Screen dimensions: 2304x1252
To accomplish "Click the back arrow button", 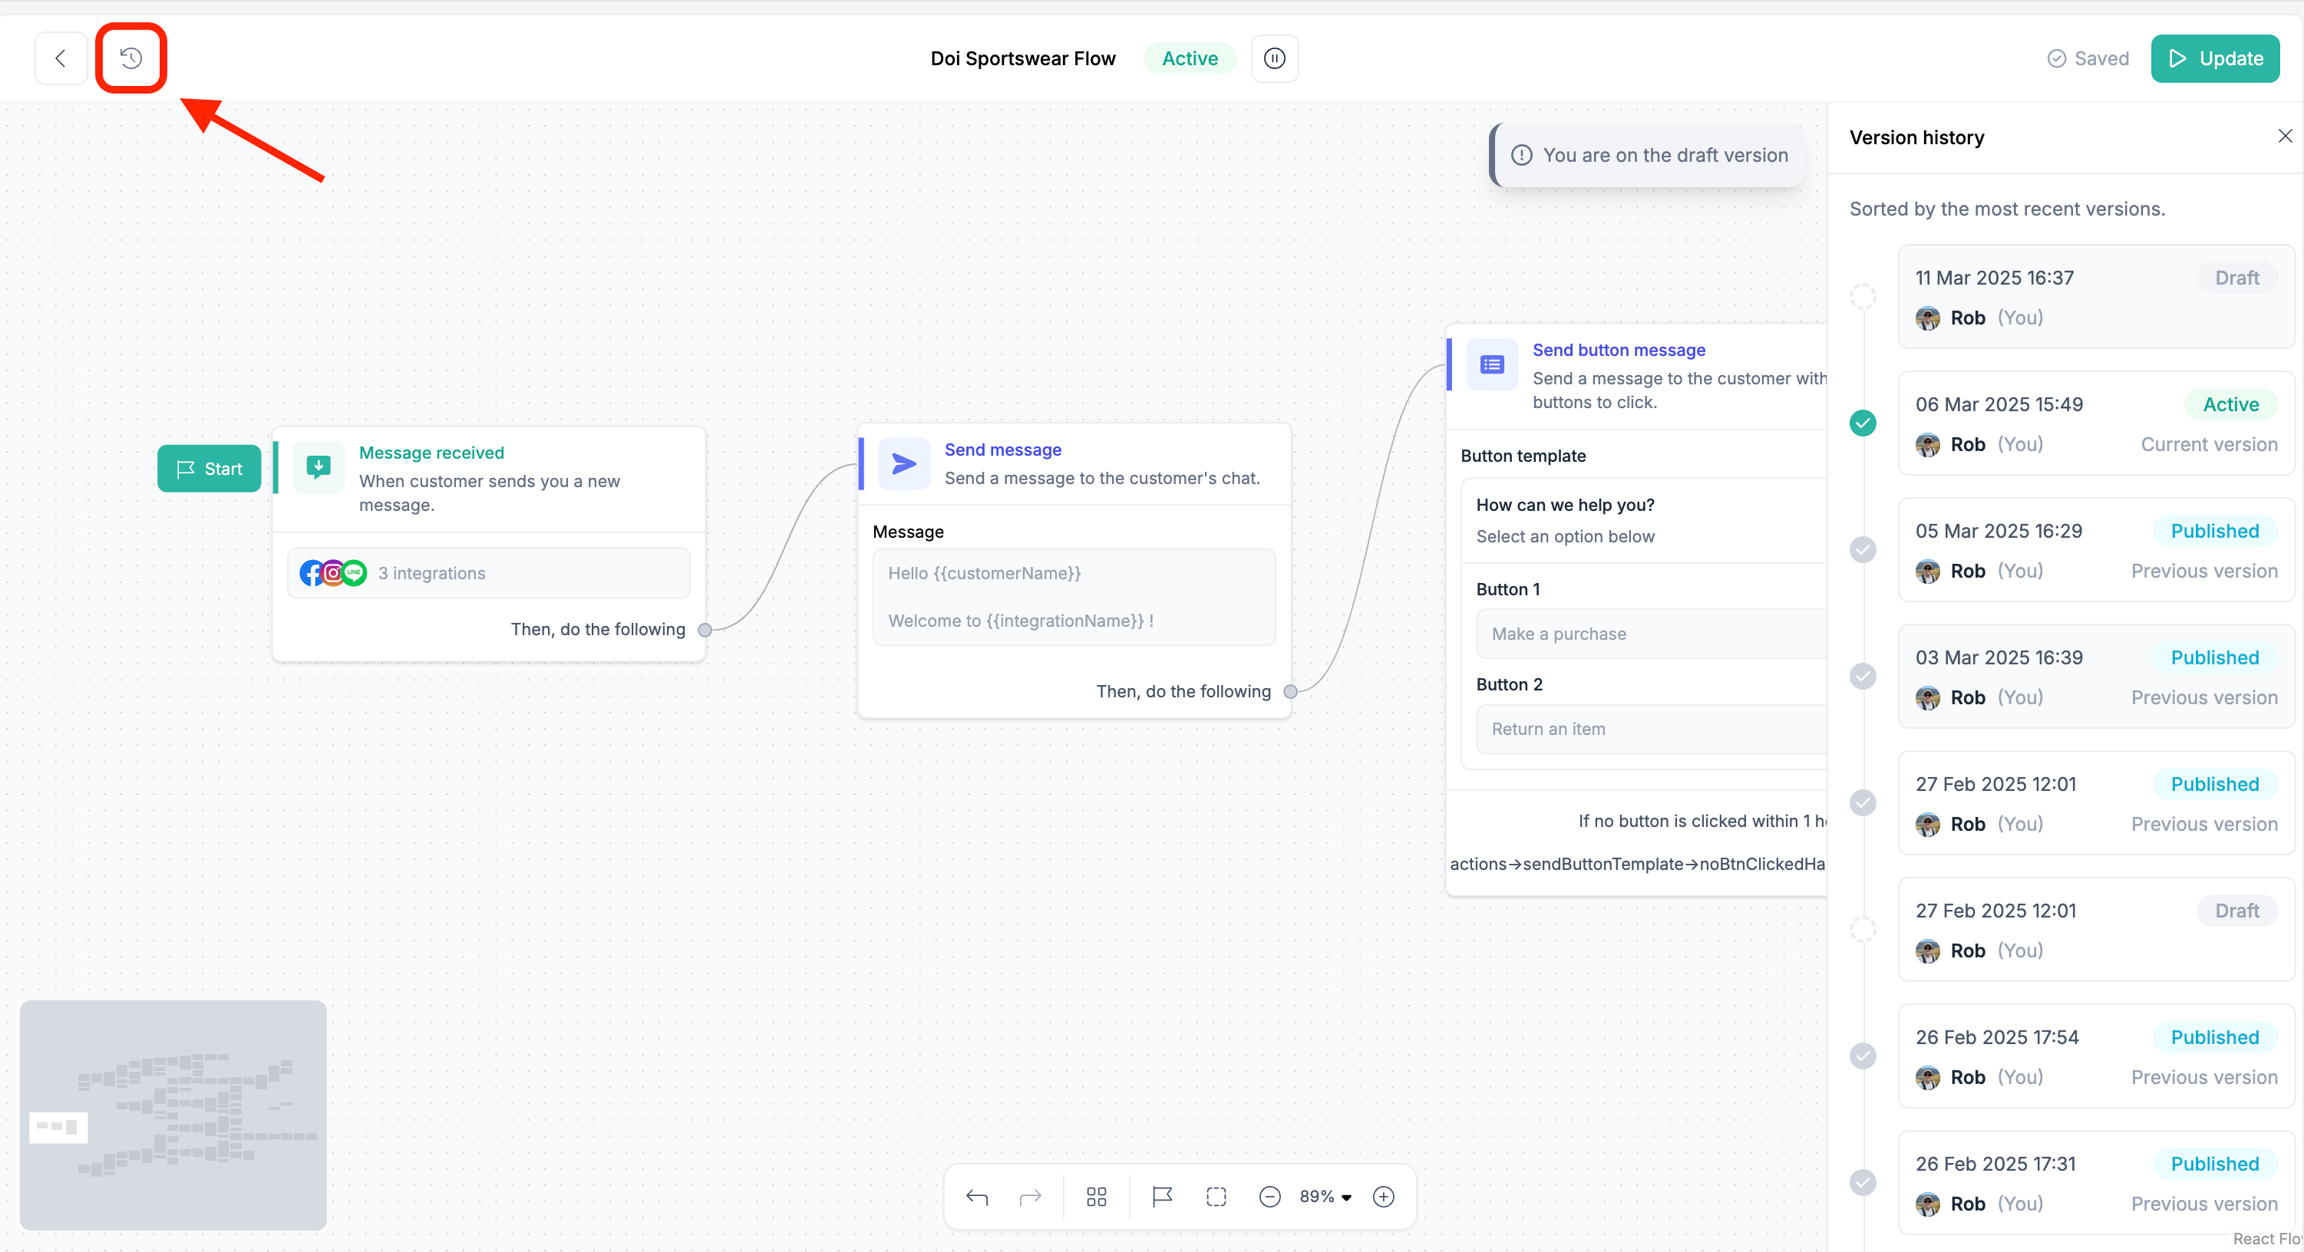I will 61,58.
